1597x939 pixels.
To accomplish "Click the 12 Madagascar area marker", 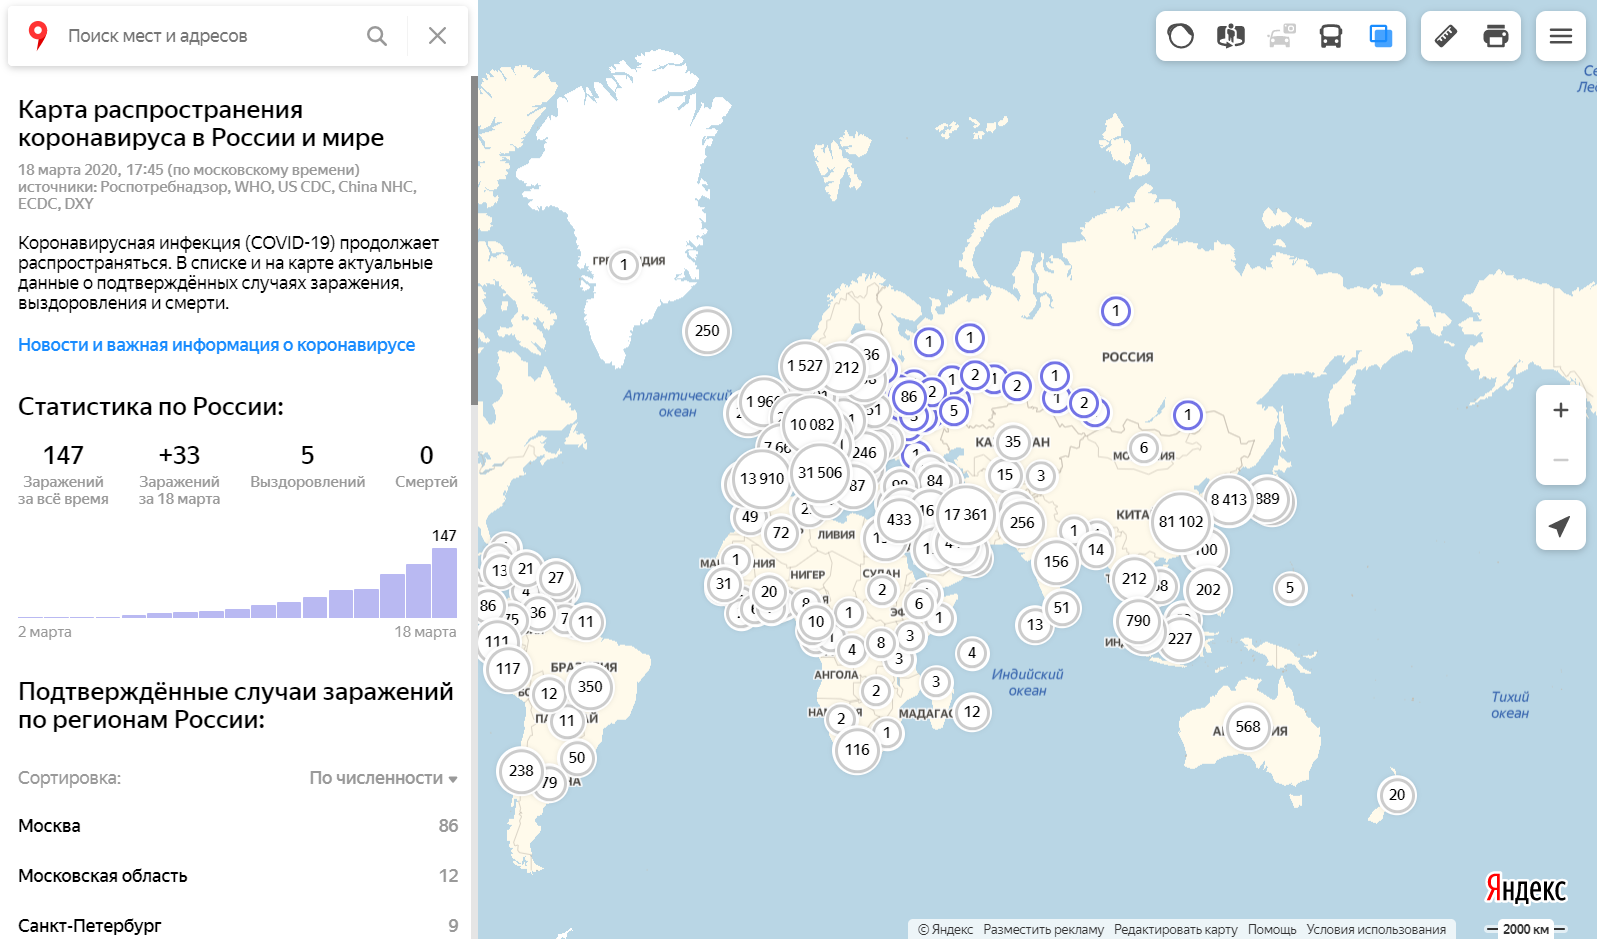I will [x=972, y=712].
